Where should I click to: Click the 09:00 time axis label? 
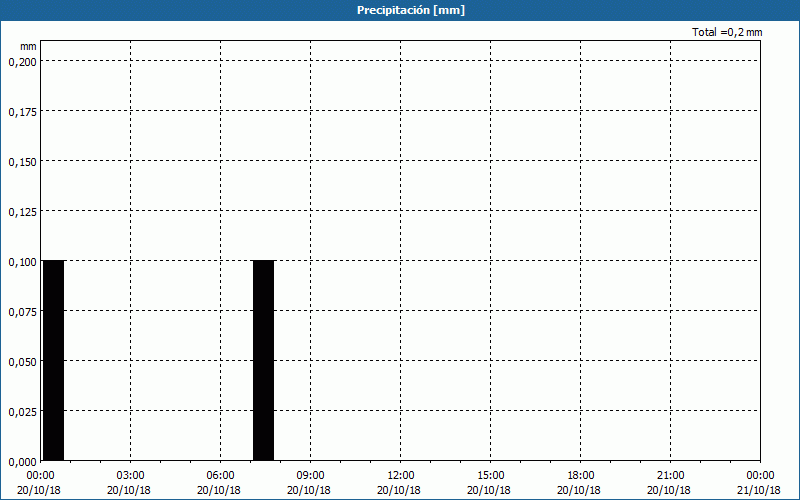point(310,476)
